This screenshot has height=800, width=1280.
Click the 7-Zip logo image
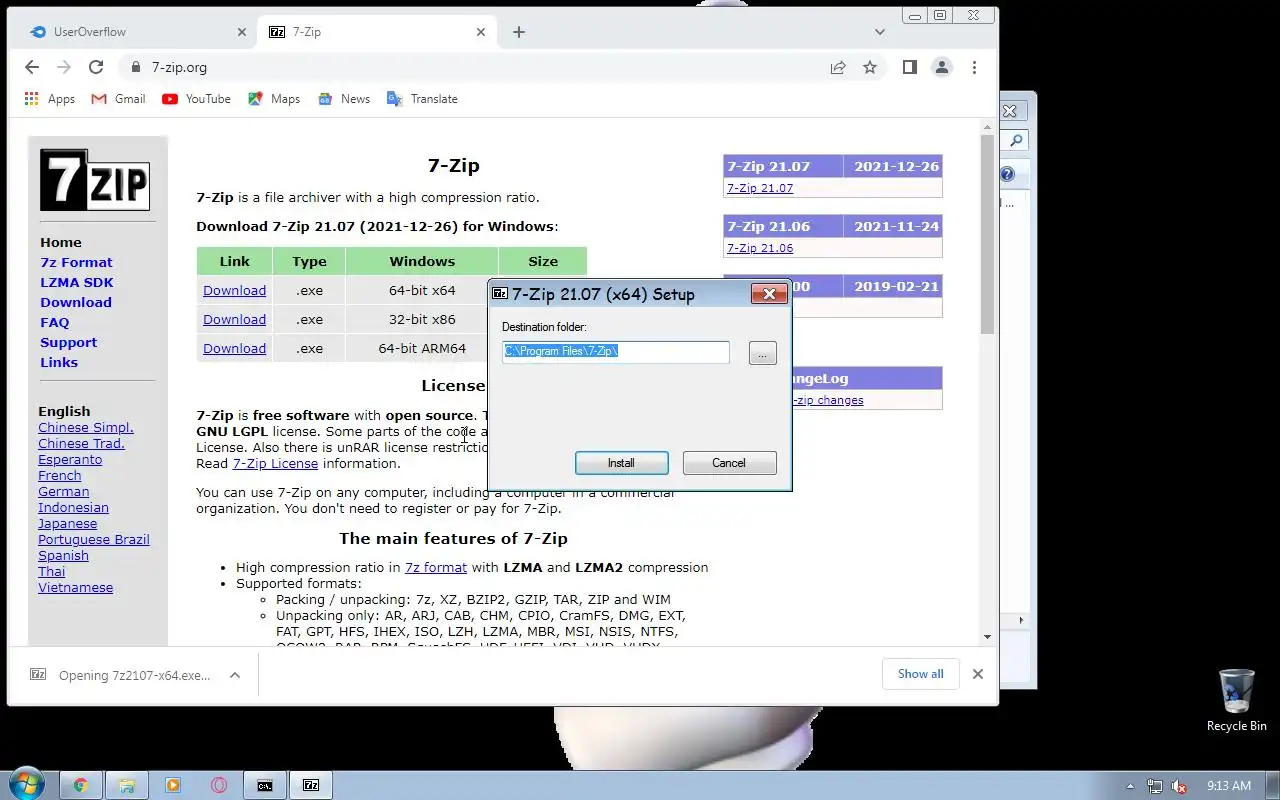click(95, 180)
